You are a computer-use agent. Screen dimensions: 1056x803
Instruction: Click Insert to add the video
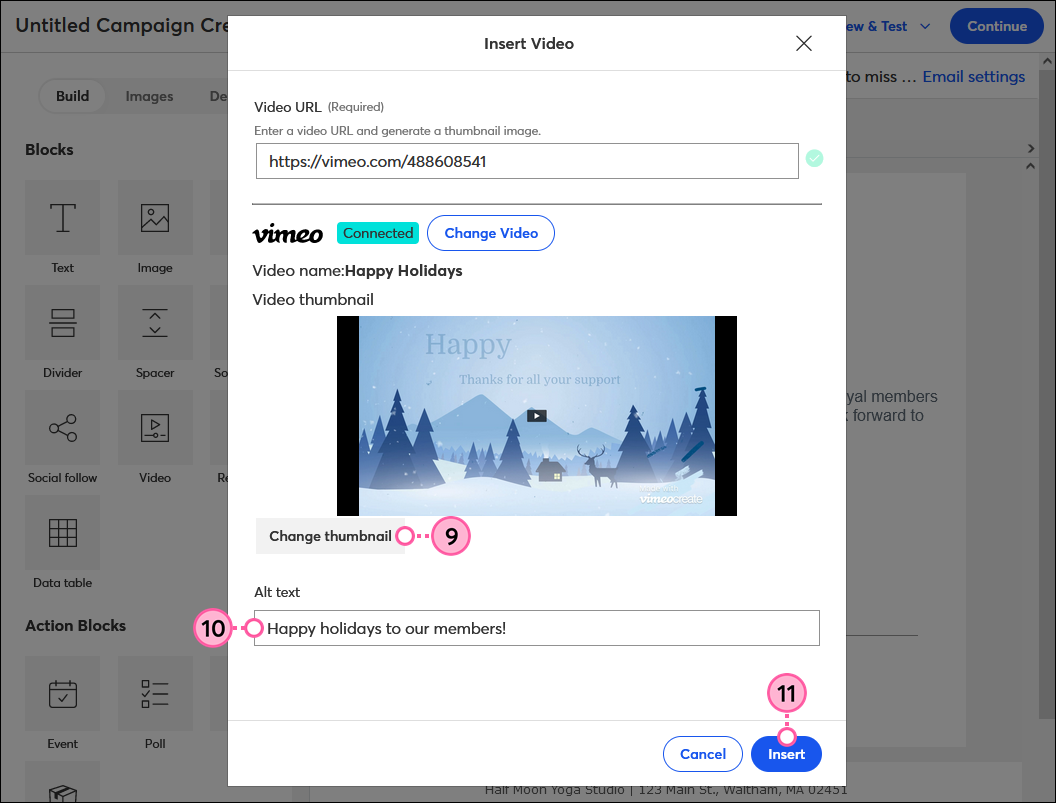(786, 754)
